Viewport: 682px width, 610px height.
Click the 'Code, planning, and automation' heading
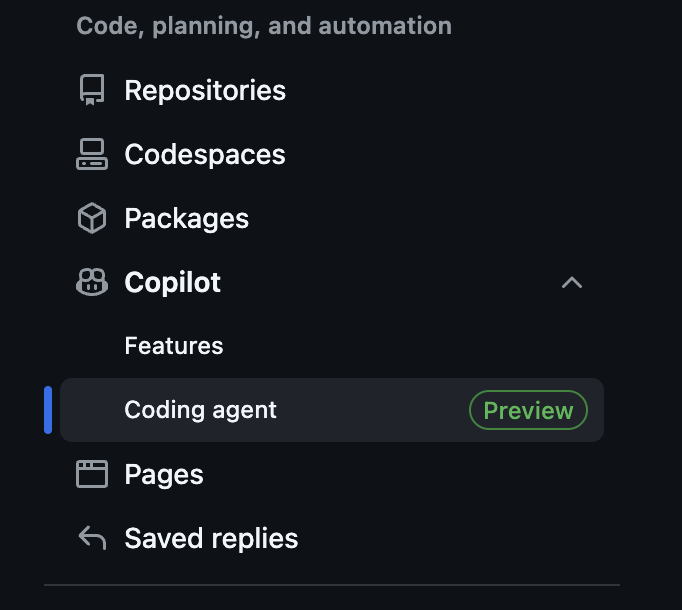click(264, 26)
